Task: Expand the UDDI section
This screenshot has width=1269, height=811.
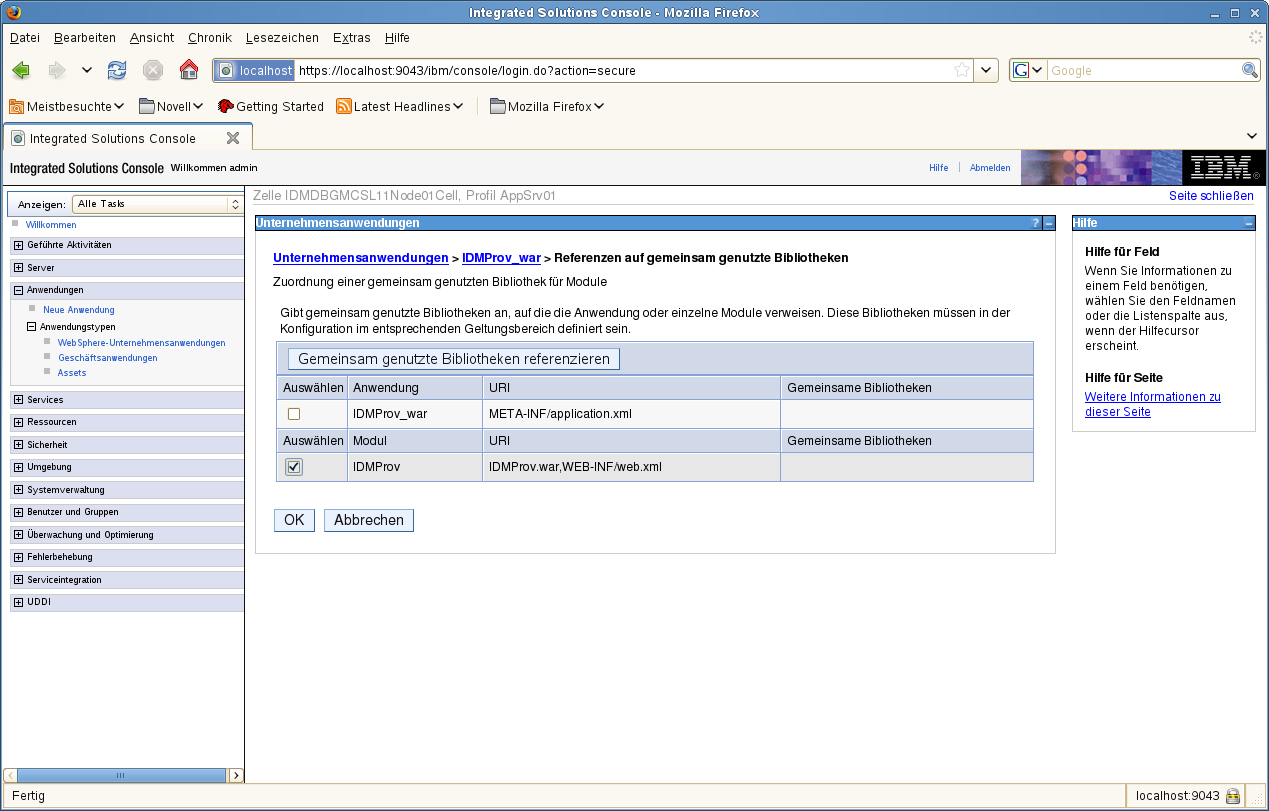Action: [x=18, y=602]
